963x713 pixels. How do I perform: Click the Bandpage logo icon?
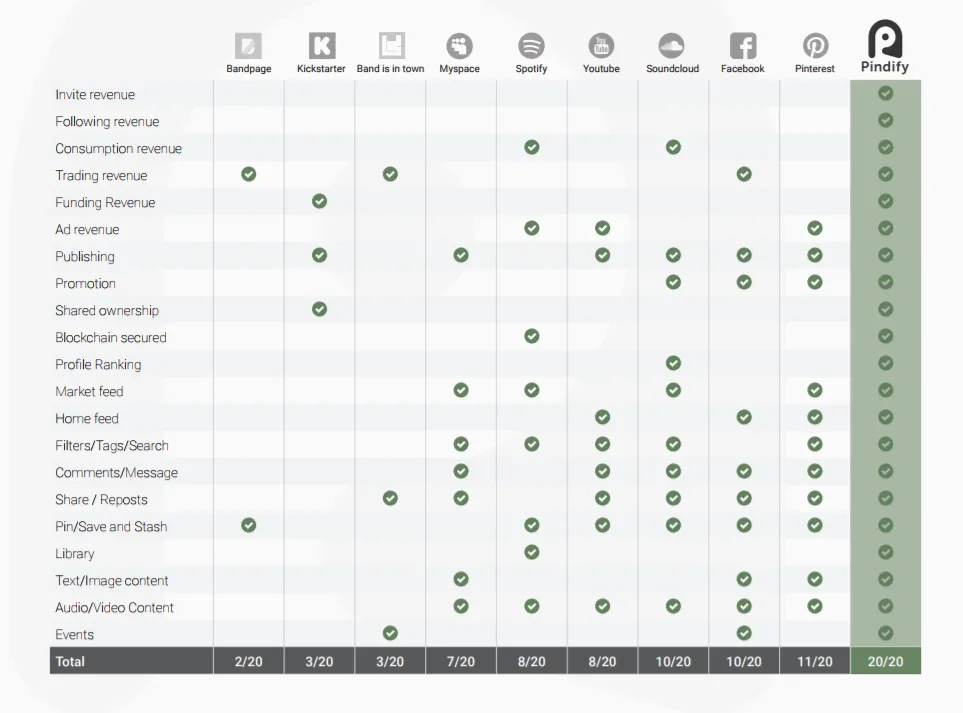coord(248,46)
